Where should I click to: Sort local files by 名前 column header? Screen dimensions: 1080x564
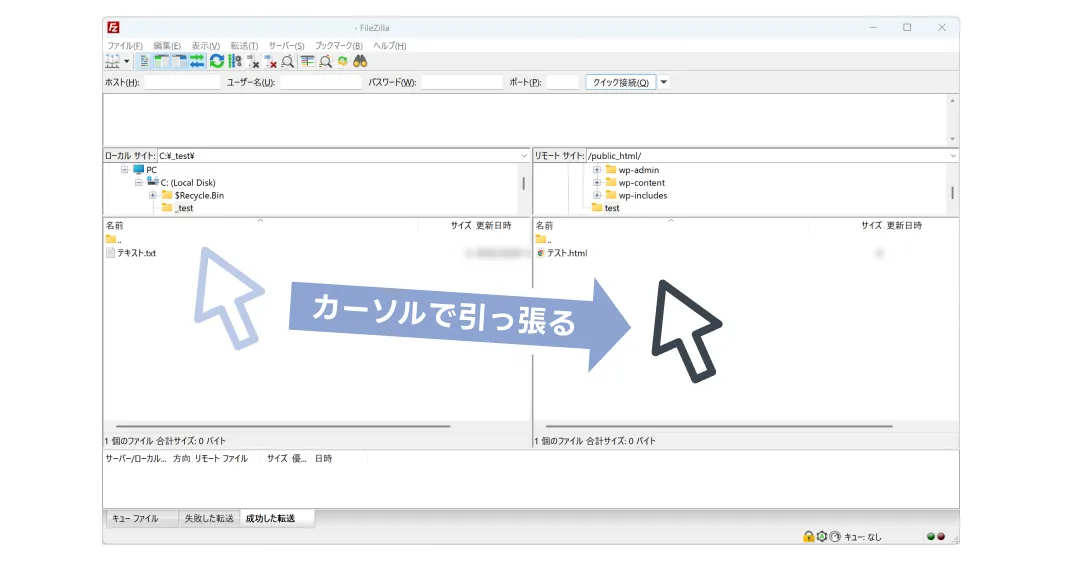click(114, 225)
